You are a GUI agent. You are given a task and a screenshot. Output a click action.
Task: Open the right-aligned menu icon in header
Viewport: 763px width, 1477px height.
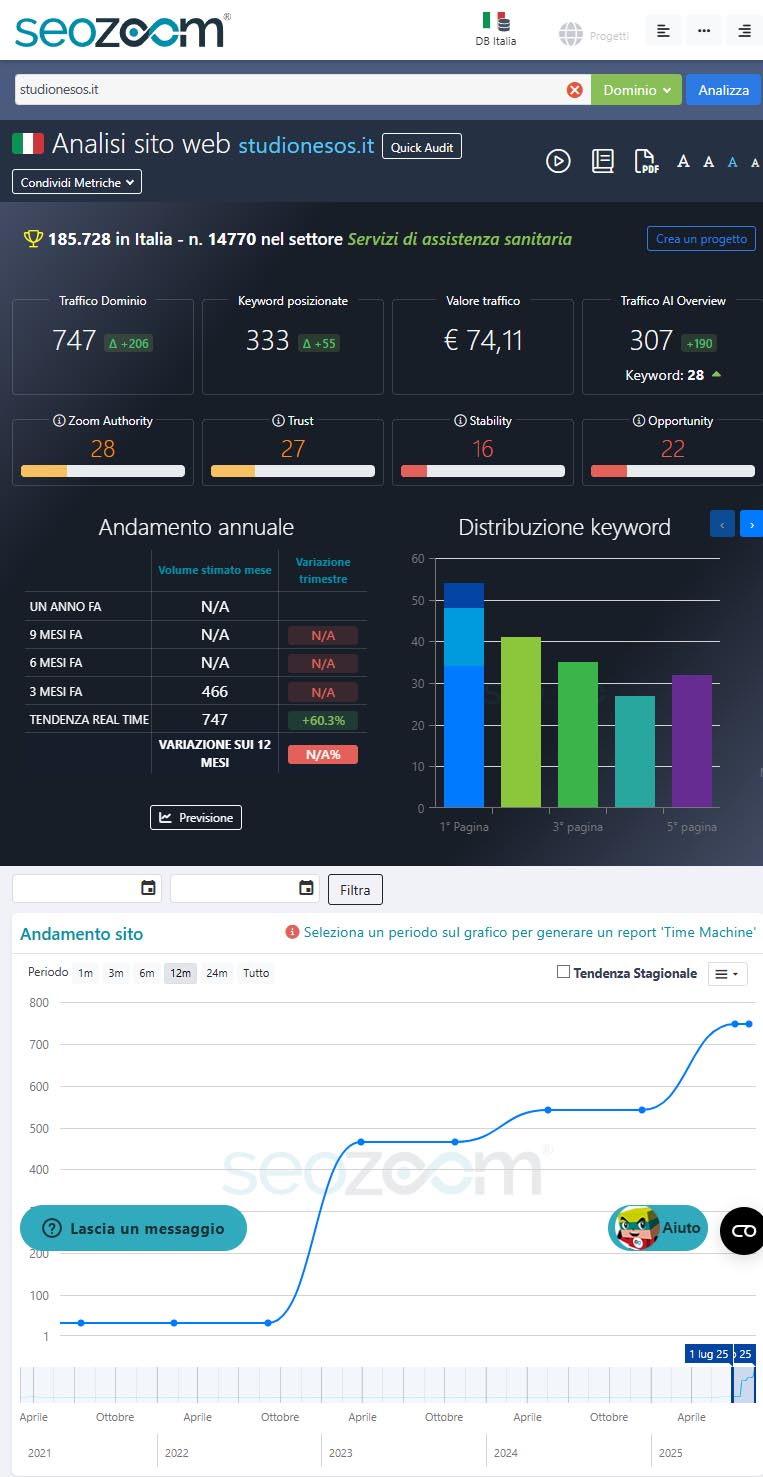(744, 32)
